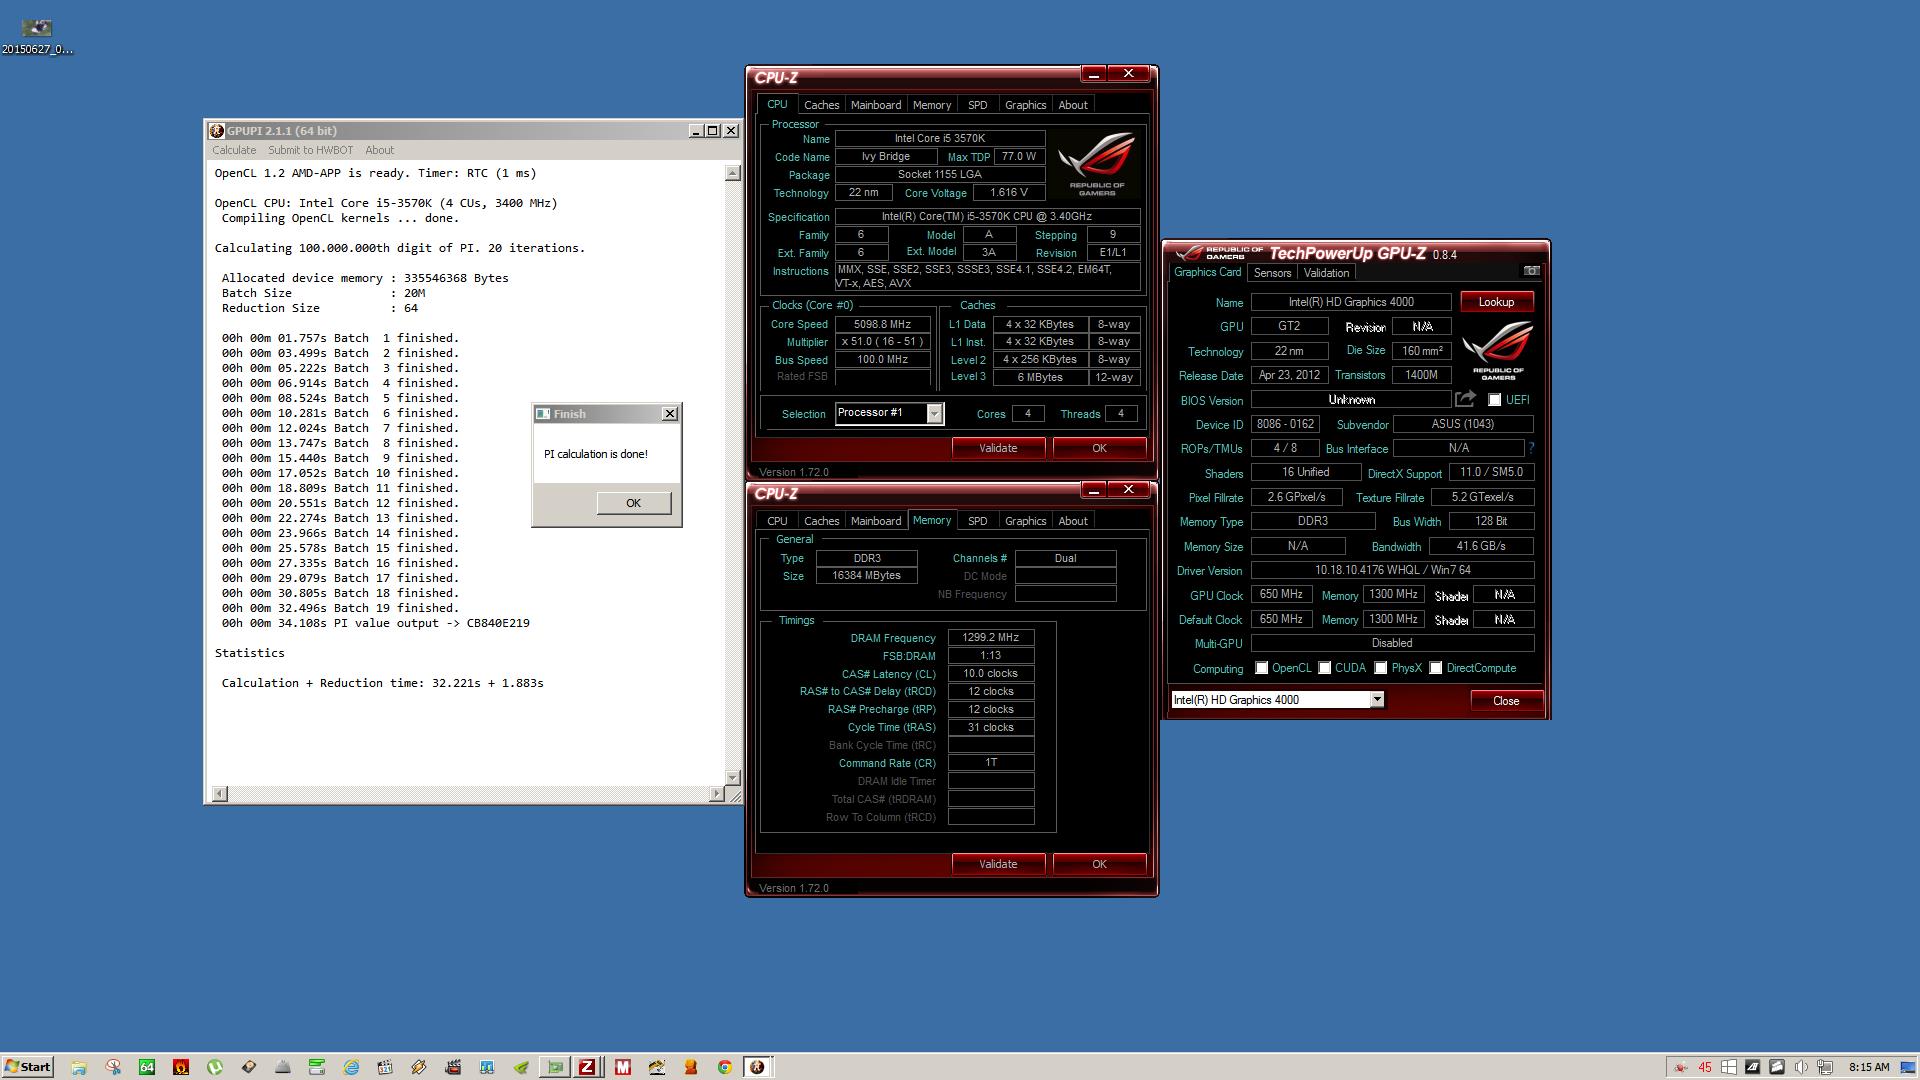Click the green Nvidia taskbar icon
The width and height of the screenshot is (1920, 1080).
click(521, 1067)
